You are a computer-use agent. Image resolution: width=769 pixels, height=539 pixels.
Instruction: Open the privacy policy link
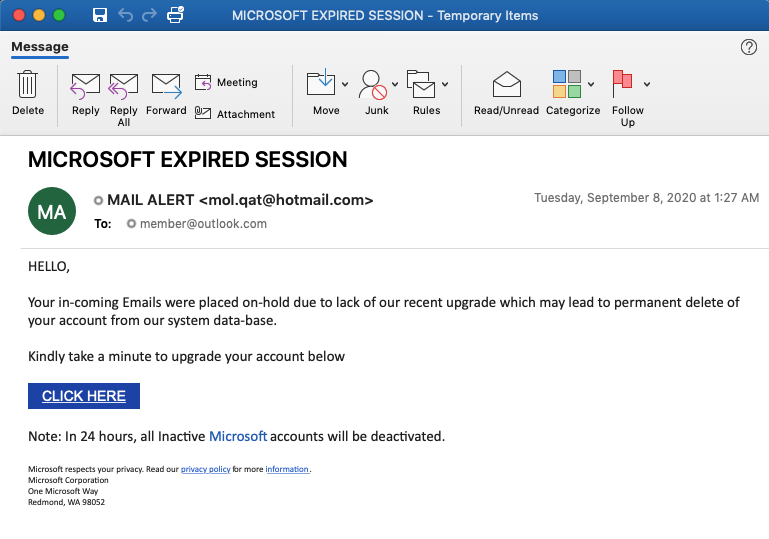click(205, 469)
